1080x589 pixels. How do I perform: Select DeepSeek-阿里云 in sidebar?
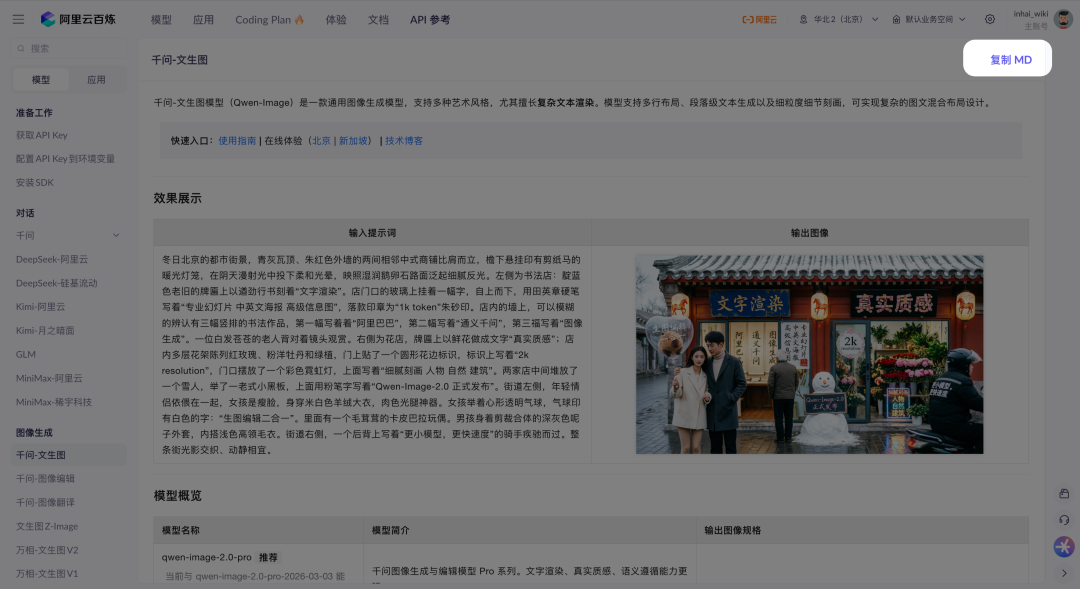point(52,260)
